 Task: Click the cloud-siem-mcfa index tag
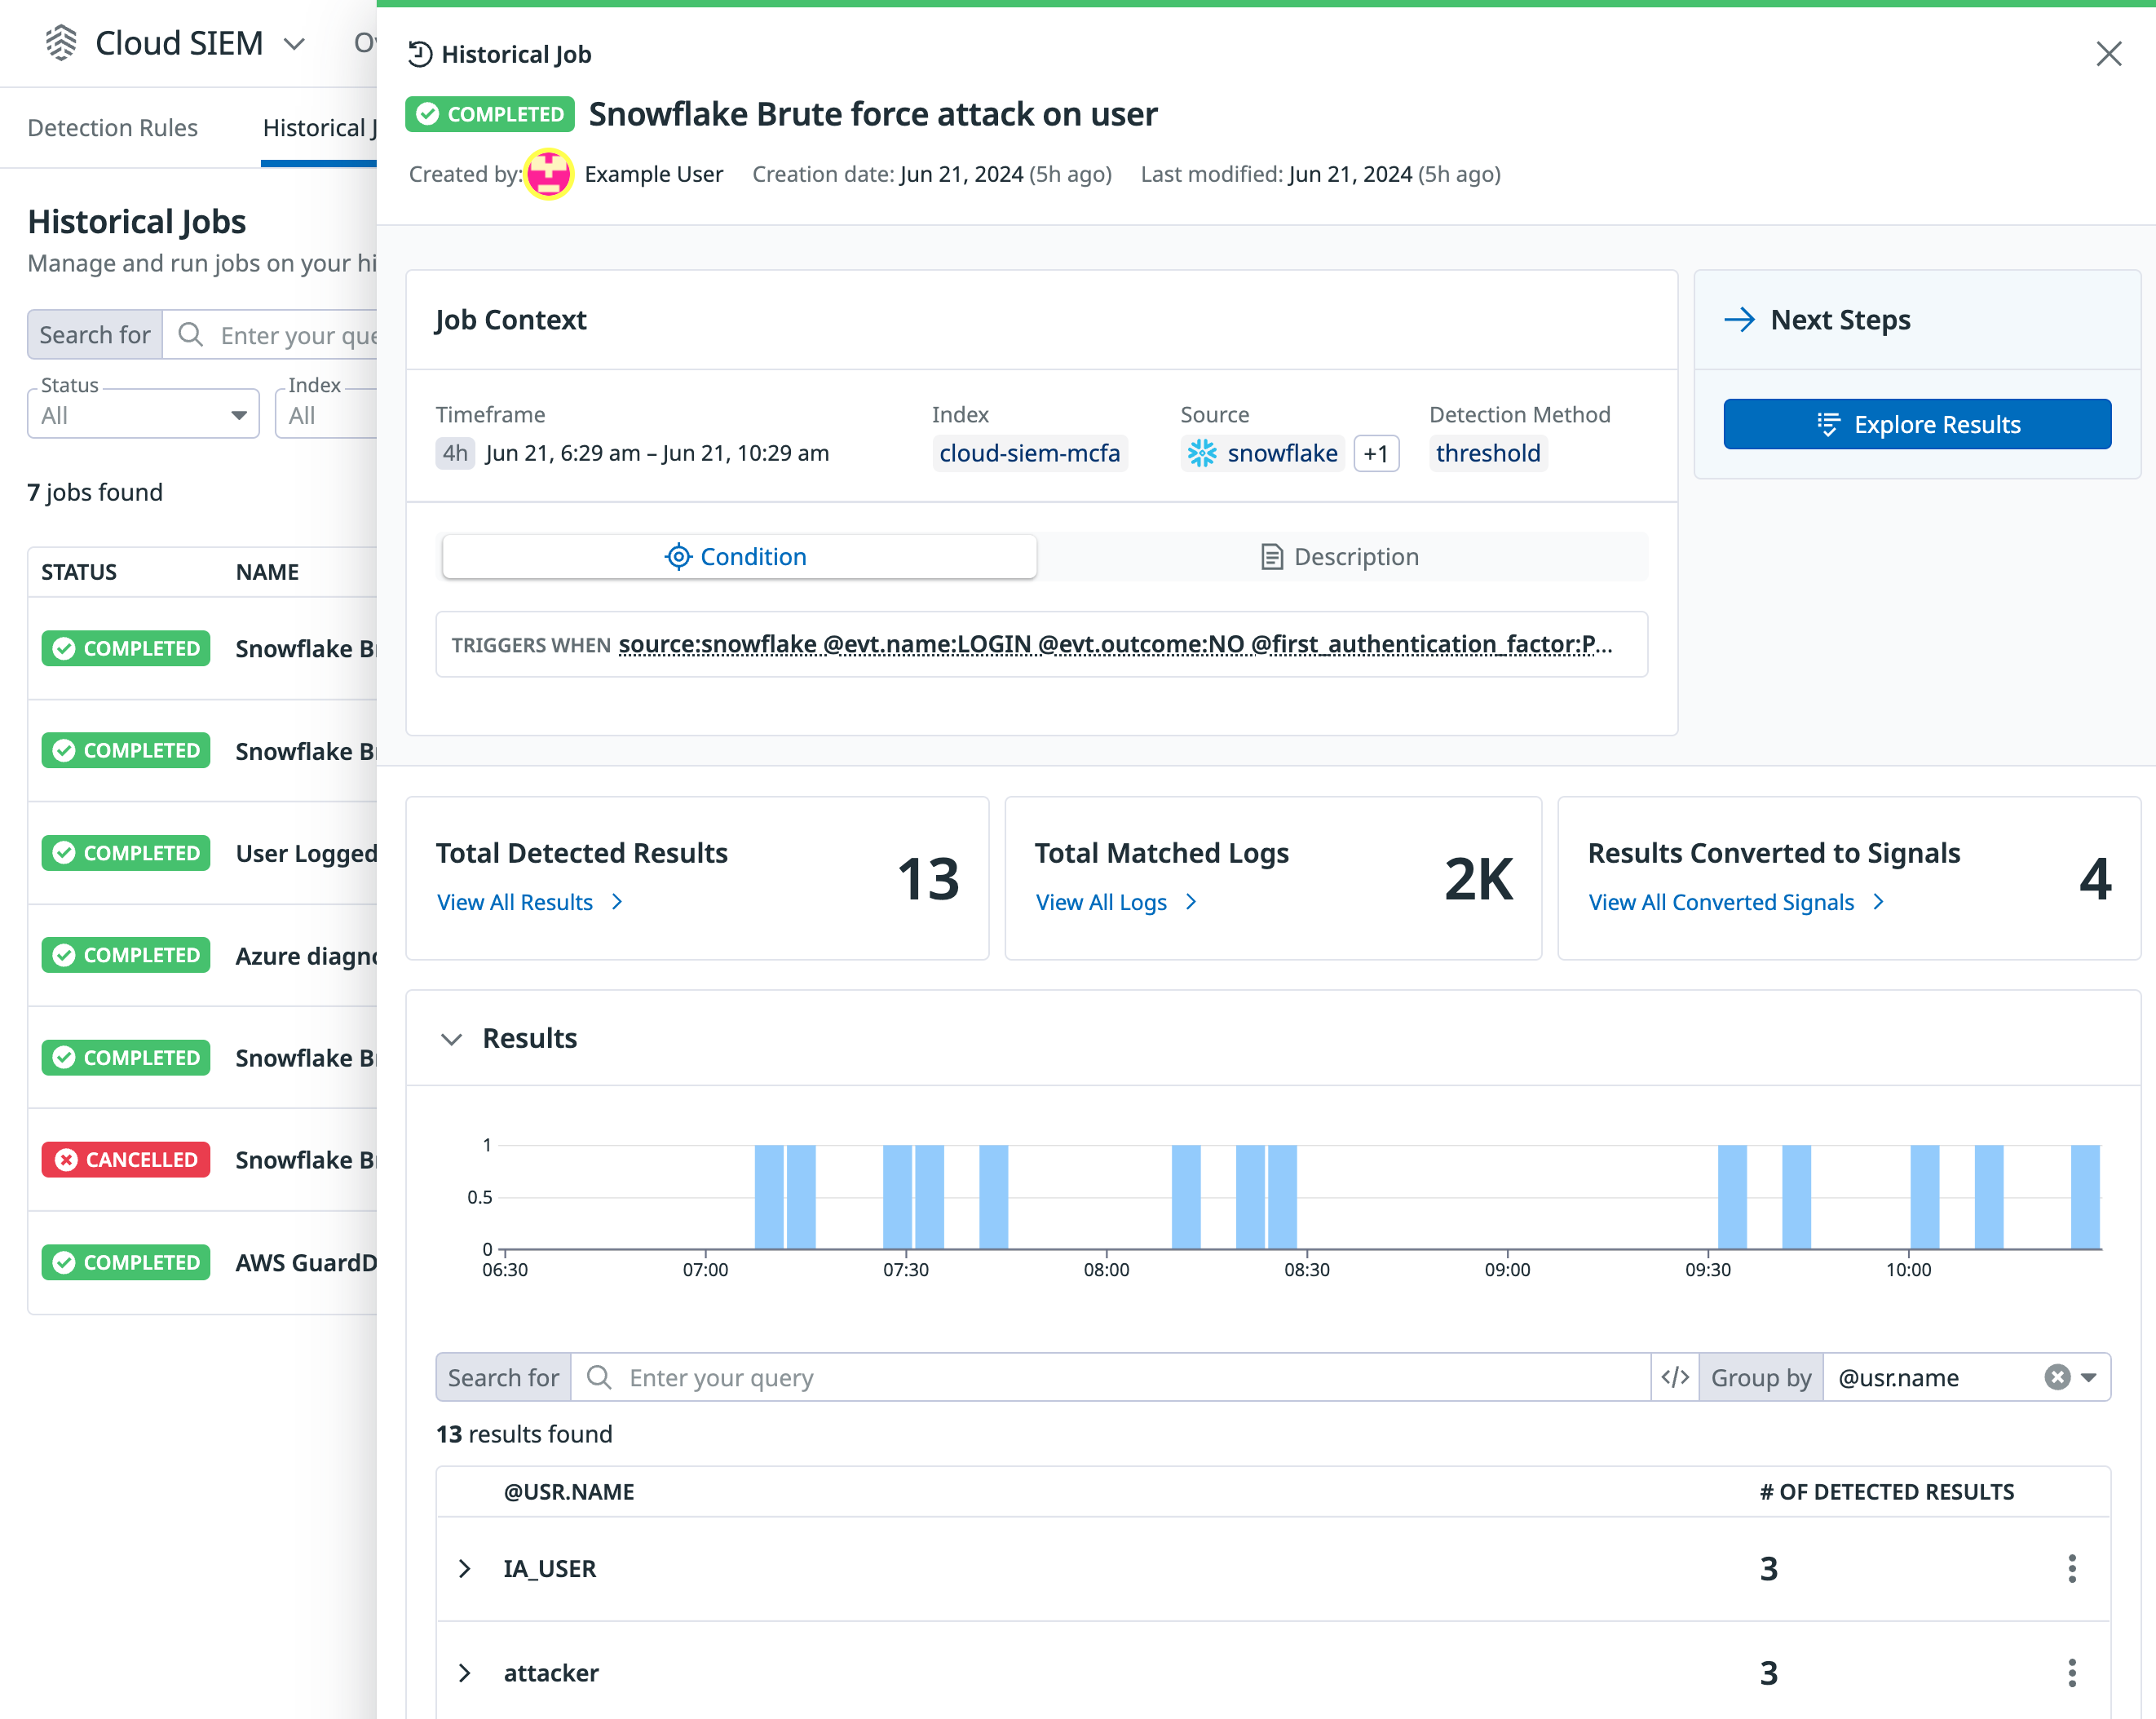(1029, 453)
